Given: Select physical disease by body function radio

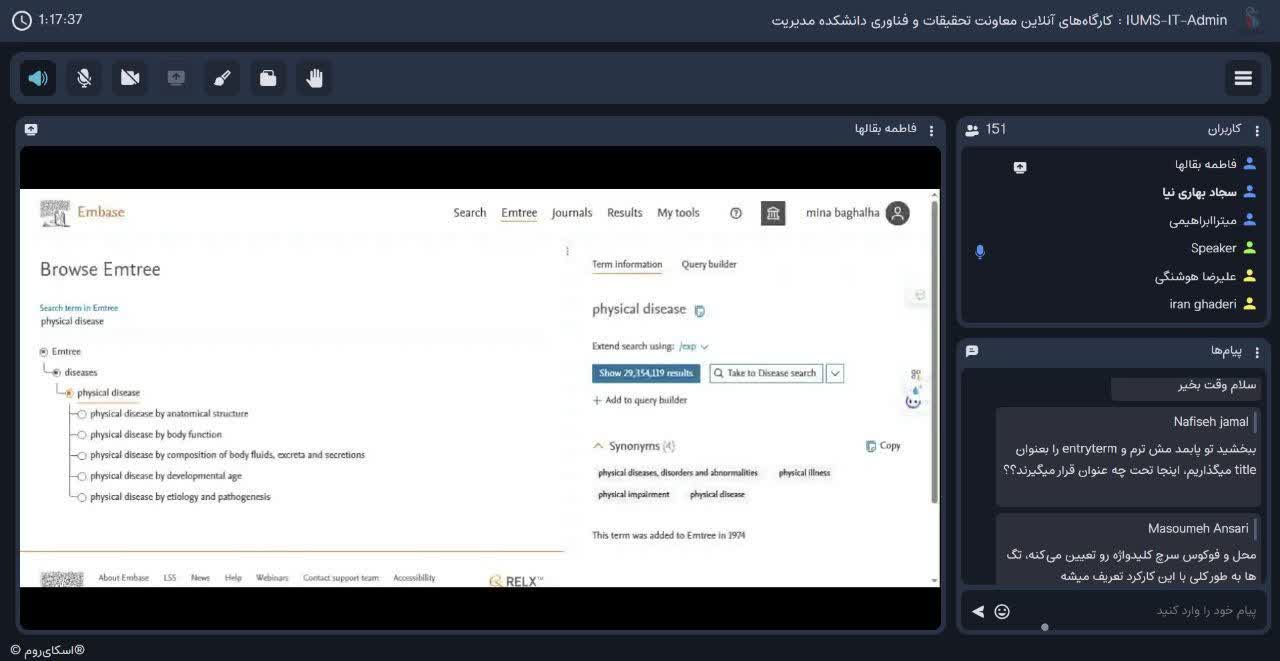Looking at the screenshot, I should tap(82, 434).
